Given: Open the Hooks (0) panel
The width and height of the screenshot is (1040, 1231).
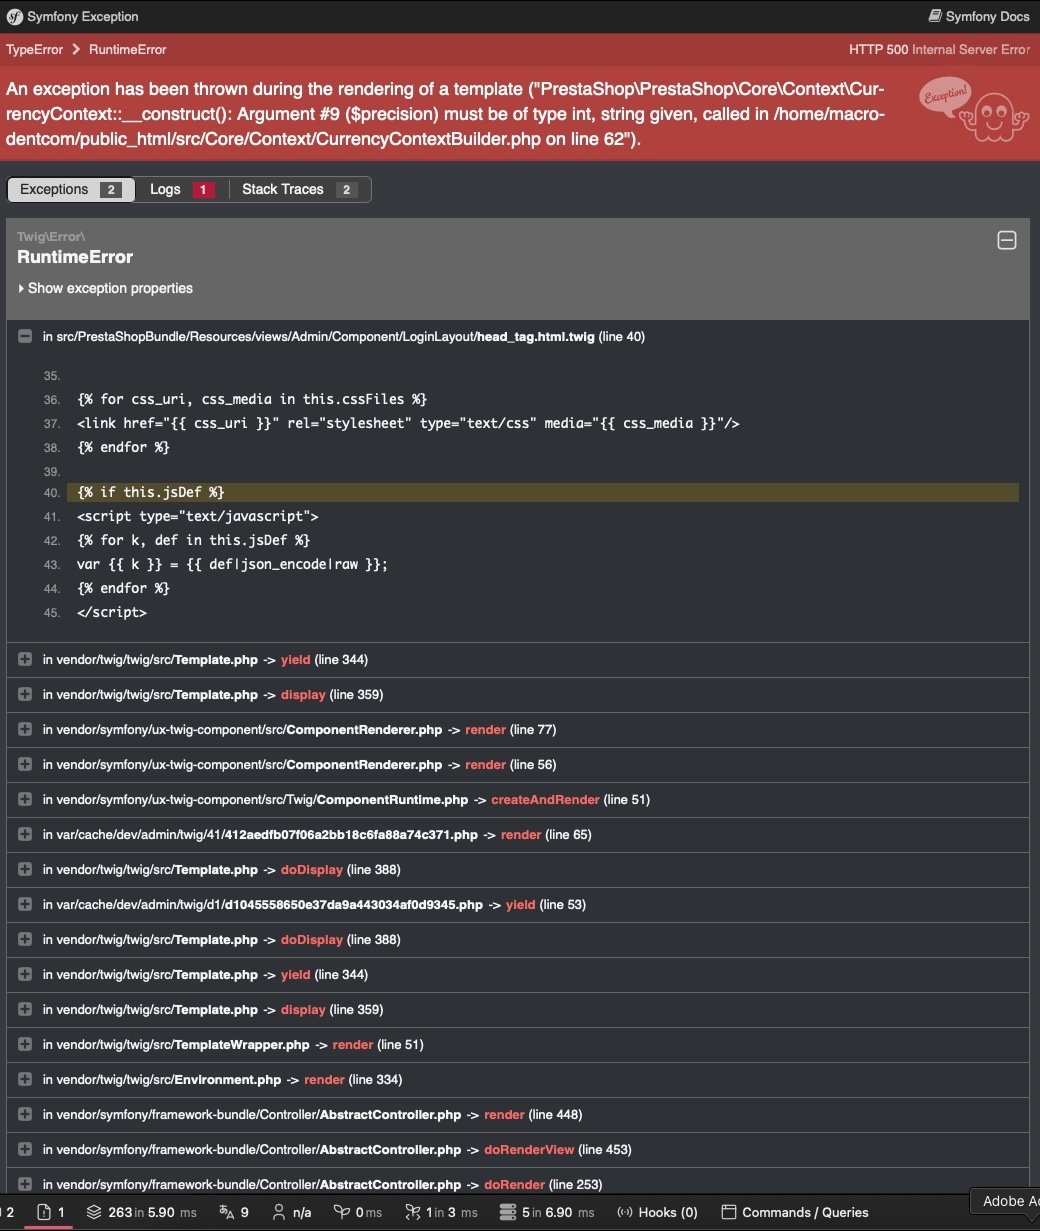Looking at the screenshot, I should point(658,1212).
